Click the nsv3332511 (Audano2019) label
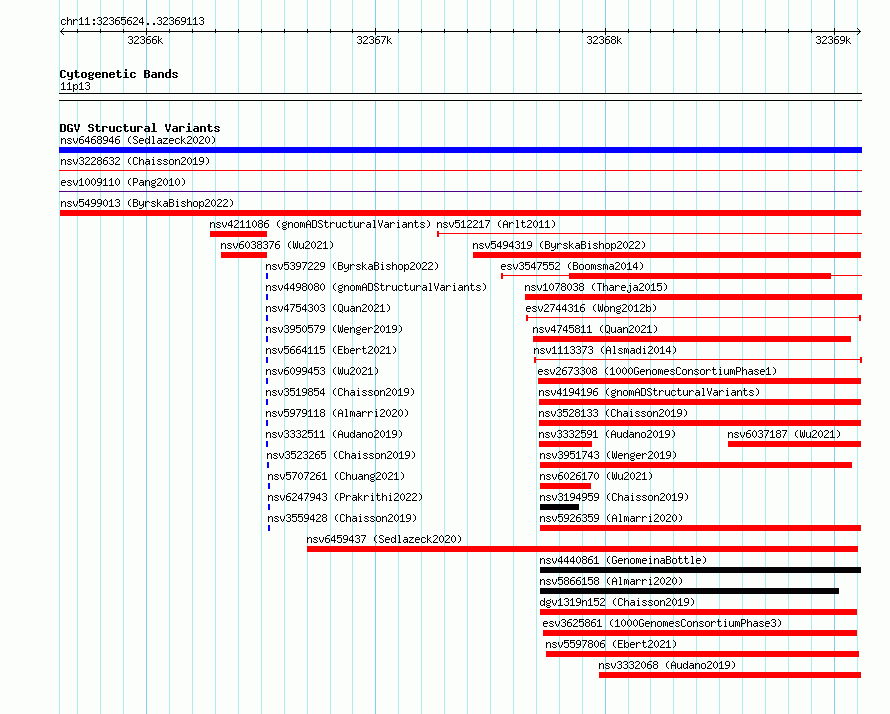 pos(334,434)
